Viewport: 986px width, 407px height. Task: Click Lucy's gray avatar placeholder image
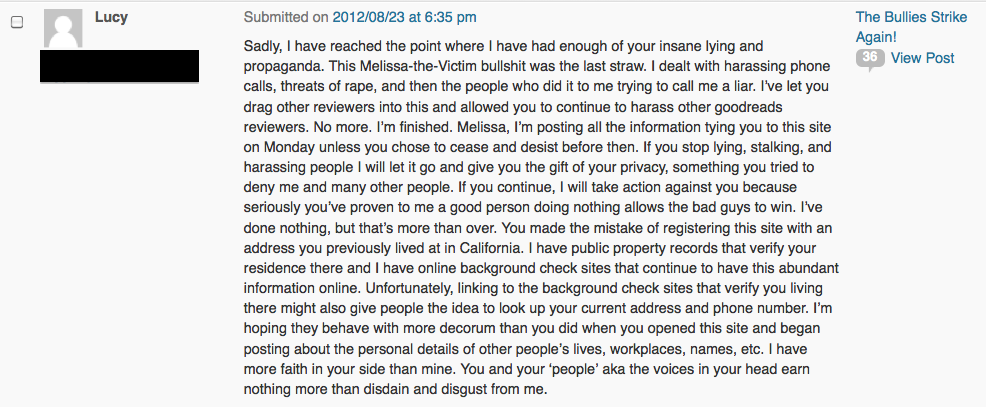coord(63,28)
